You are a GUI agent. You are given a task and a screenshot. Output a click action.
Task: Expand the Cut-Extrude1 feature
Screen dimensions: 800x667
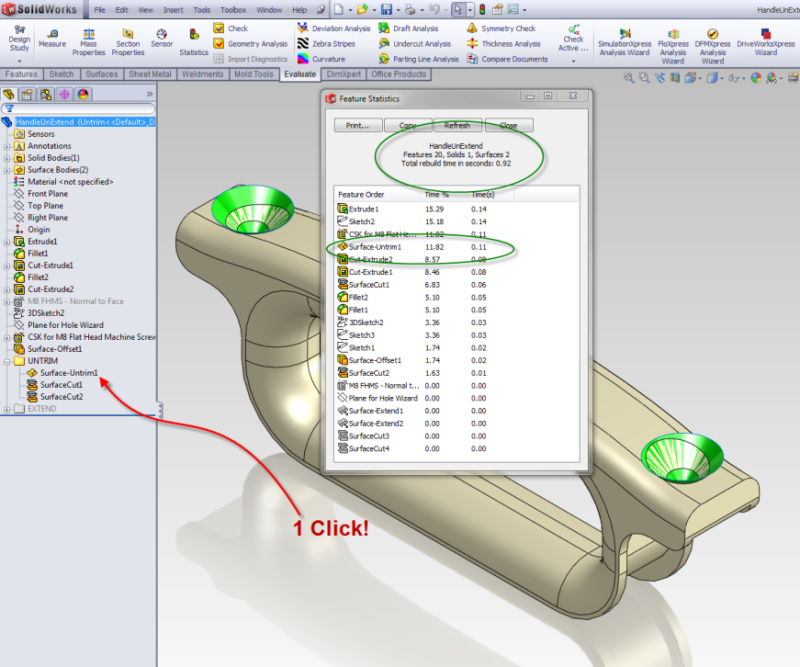(7, 265)
